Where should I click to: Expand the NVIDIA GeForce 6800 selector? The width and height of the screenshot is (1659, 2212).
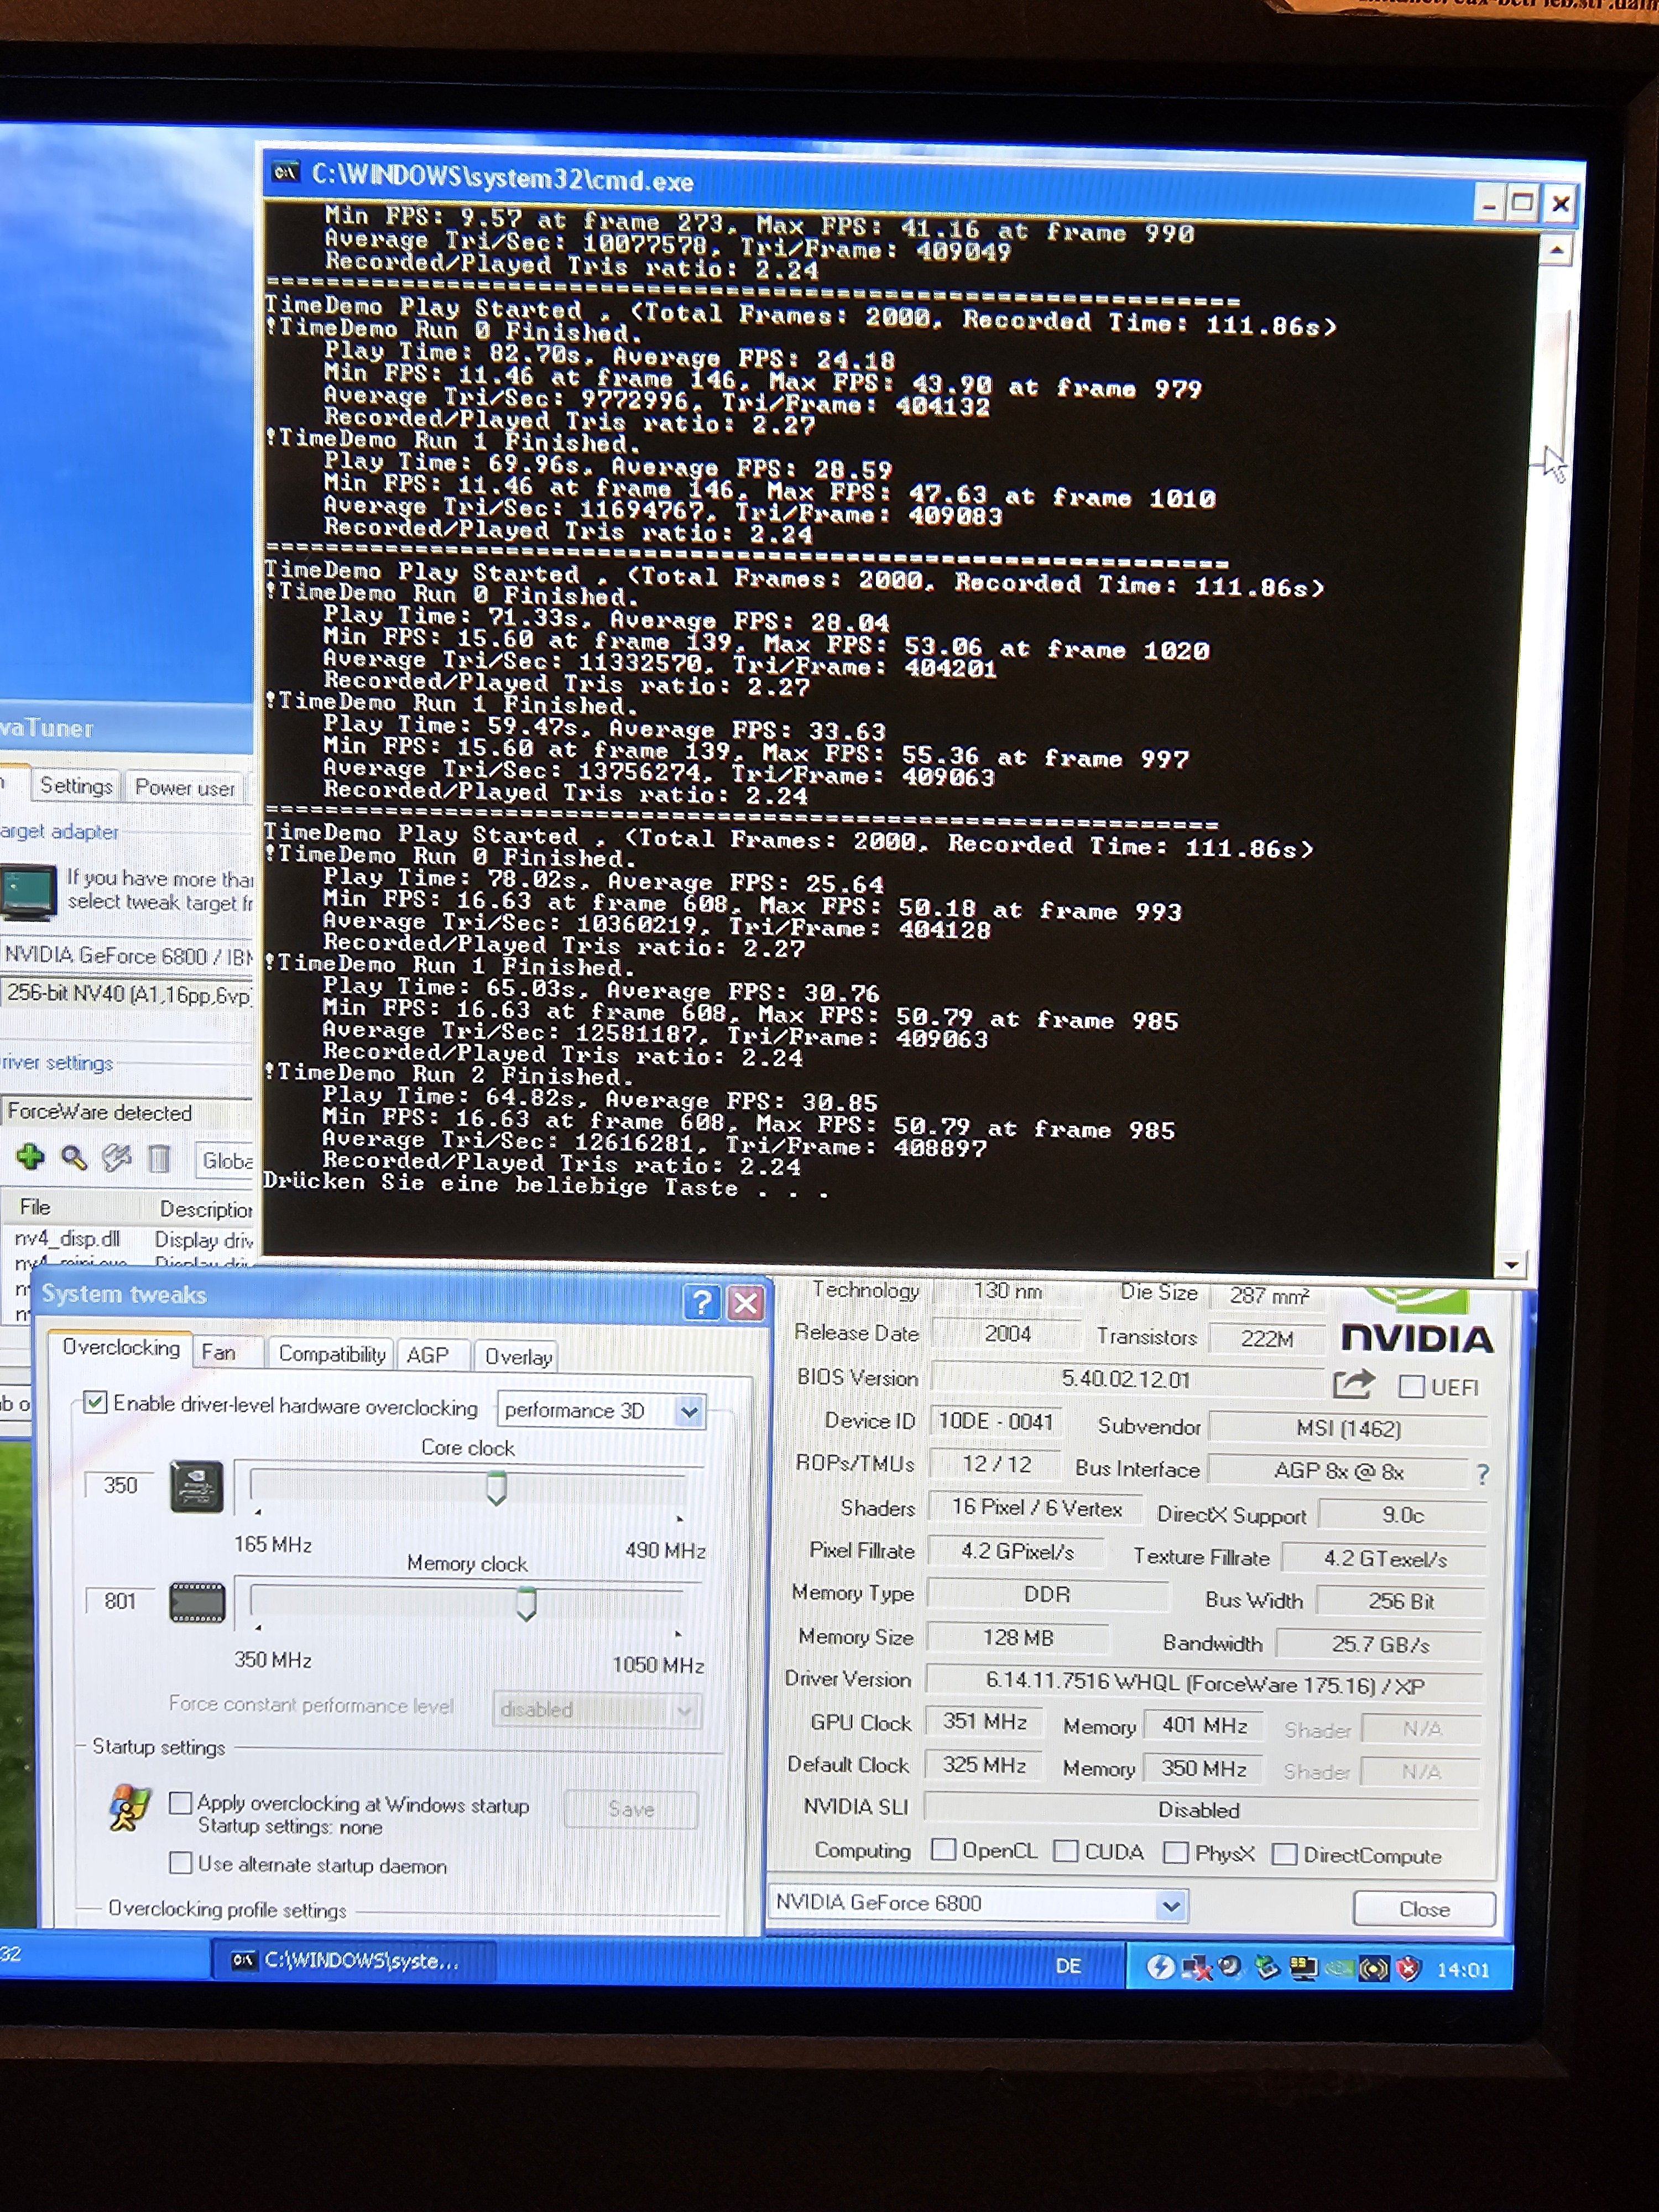pyautogui.click(x=1170, y=1906)
